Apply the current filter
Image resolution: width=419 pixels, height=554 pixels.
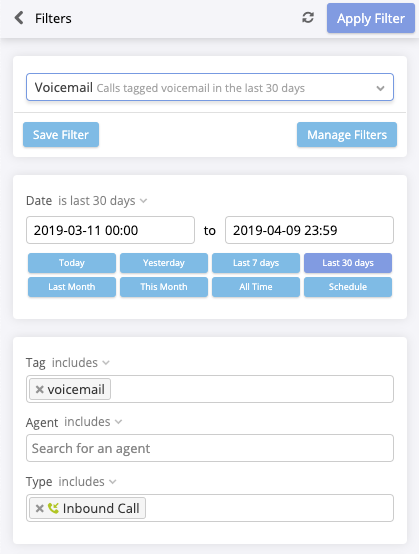371,18
